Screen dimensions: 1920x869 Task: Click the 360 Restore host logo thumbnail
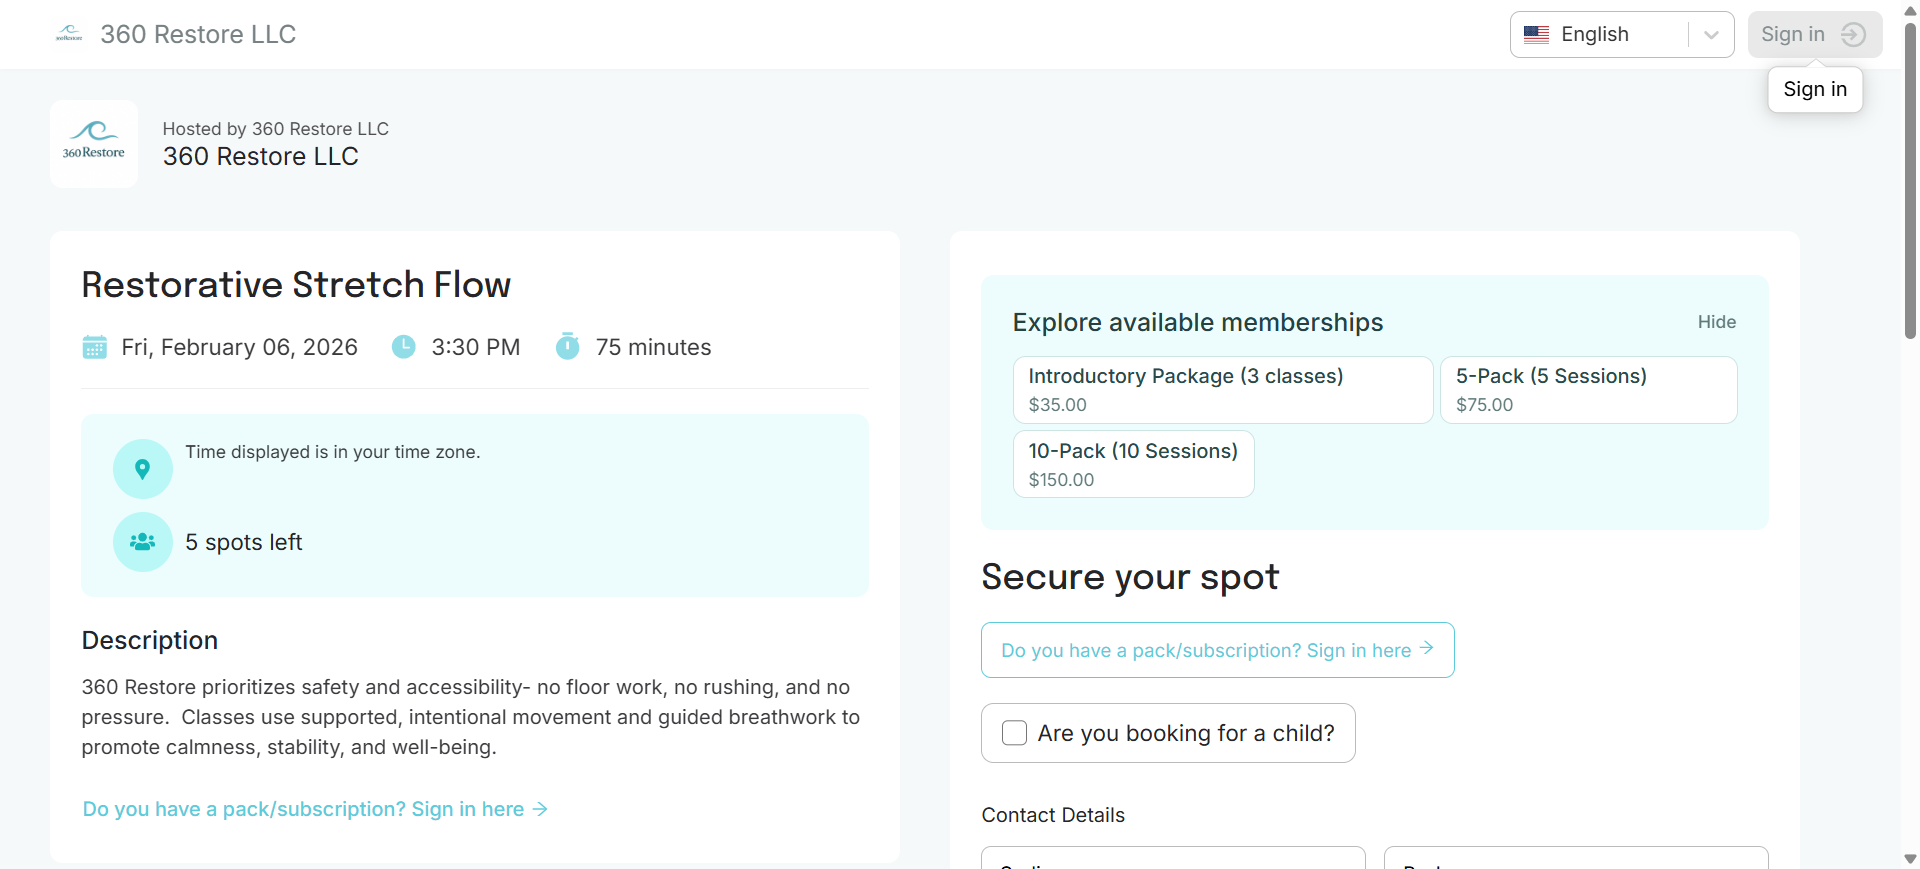click(94, 143)
